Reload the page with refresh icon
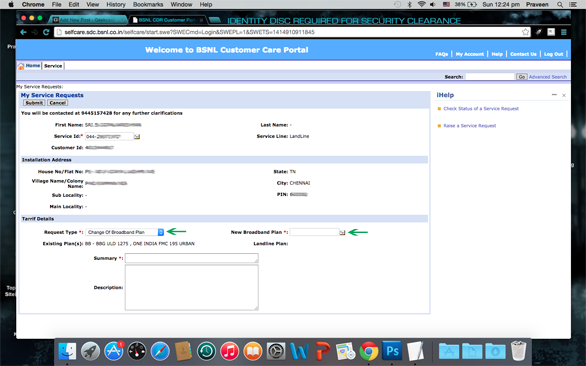 [46, 32]
